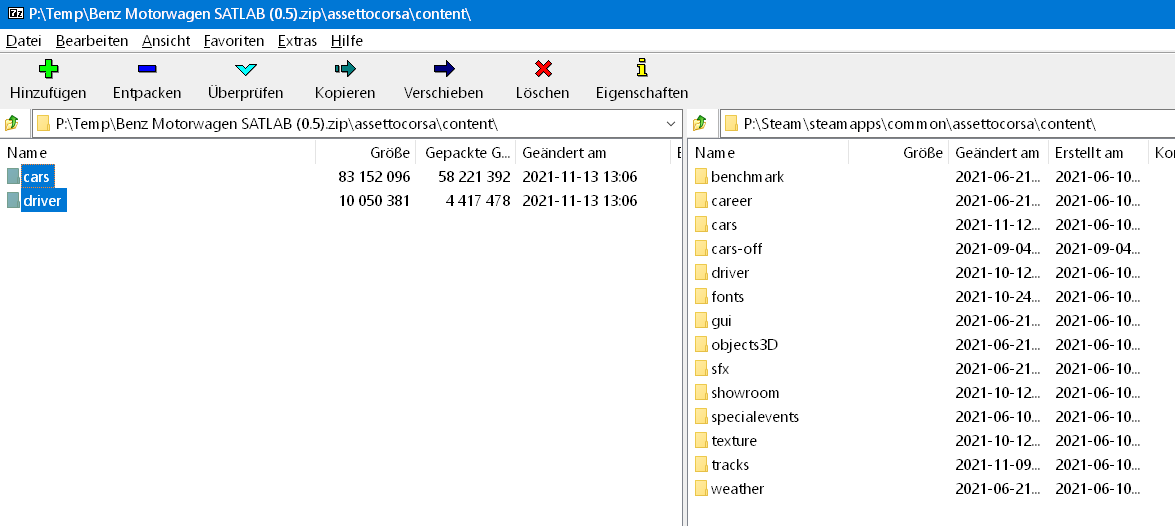Expand the left panel path dropdown
The width and height of the screenshot is (1175, 526).
point(671,124)
